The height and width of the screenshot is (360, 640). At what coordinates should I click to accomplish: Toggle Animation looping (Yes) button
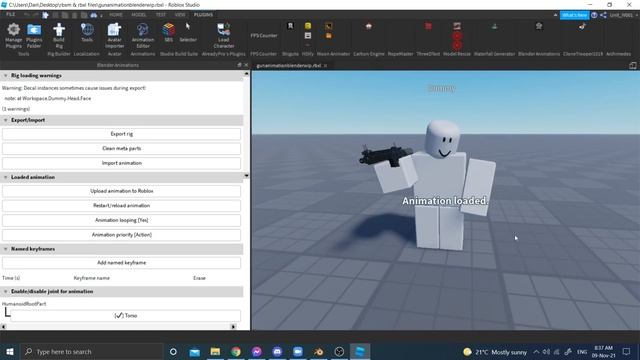pos(122,220)
